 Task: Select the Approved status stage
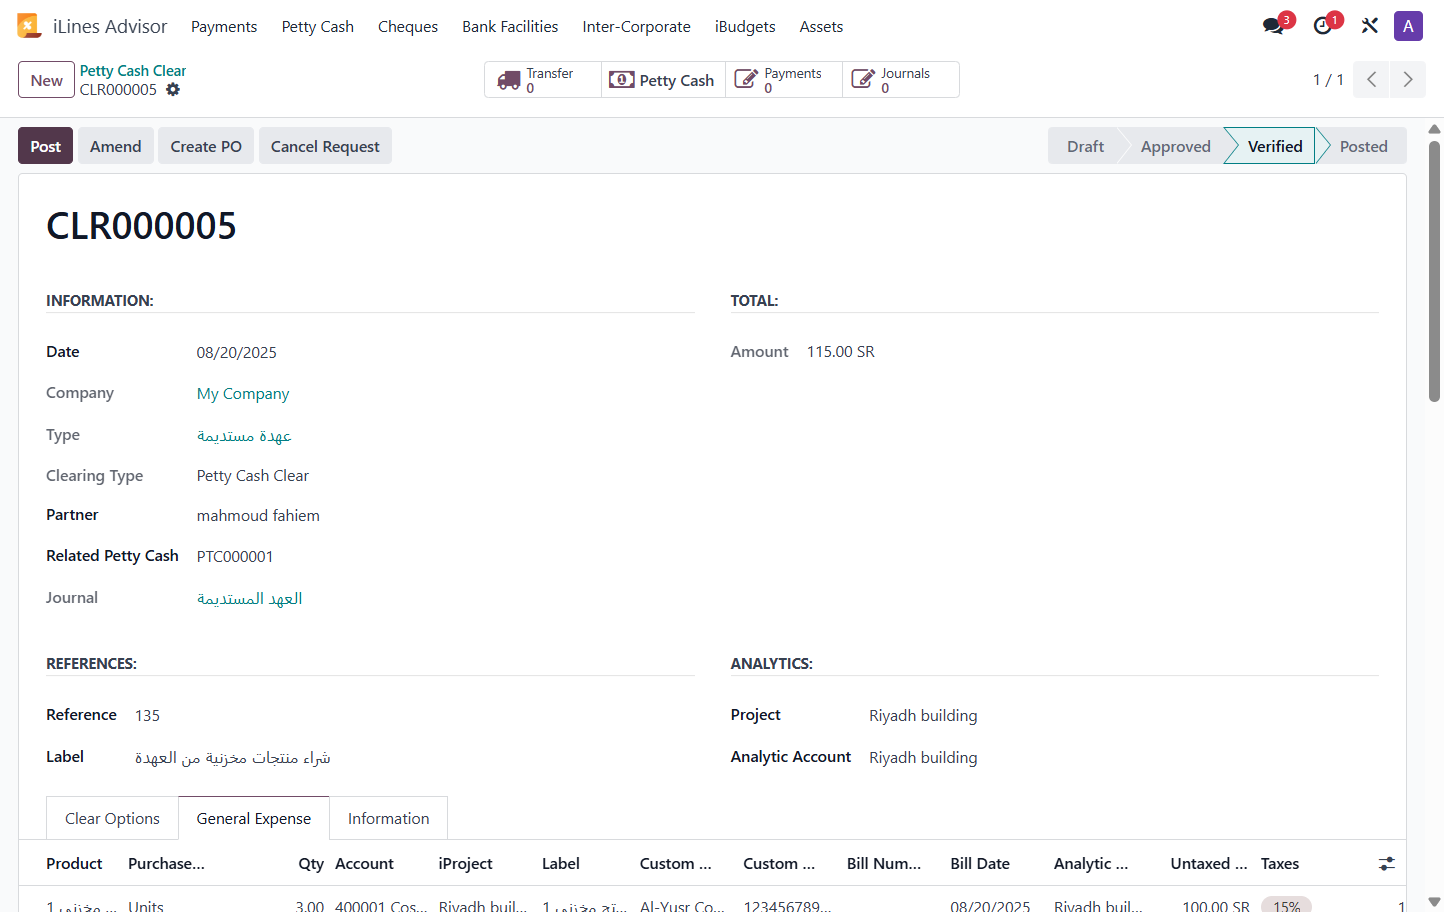[1176, 146]
